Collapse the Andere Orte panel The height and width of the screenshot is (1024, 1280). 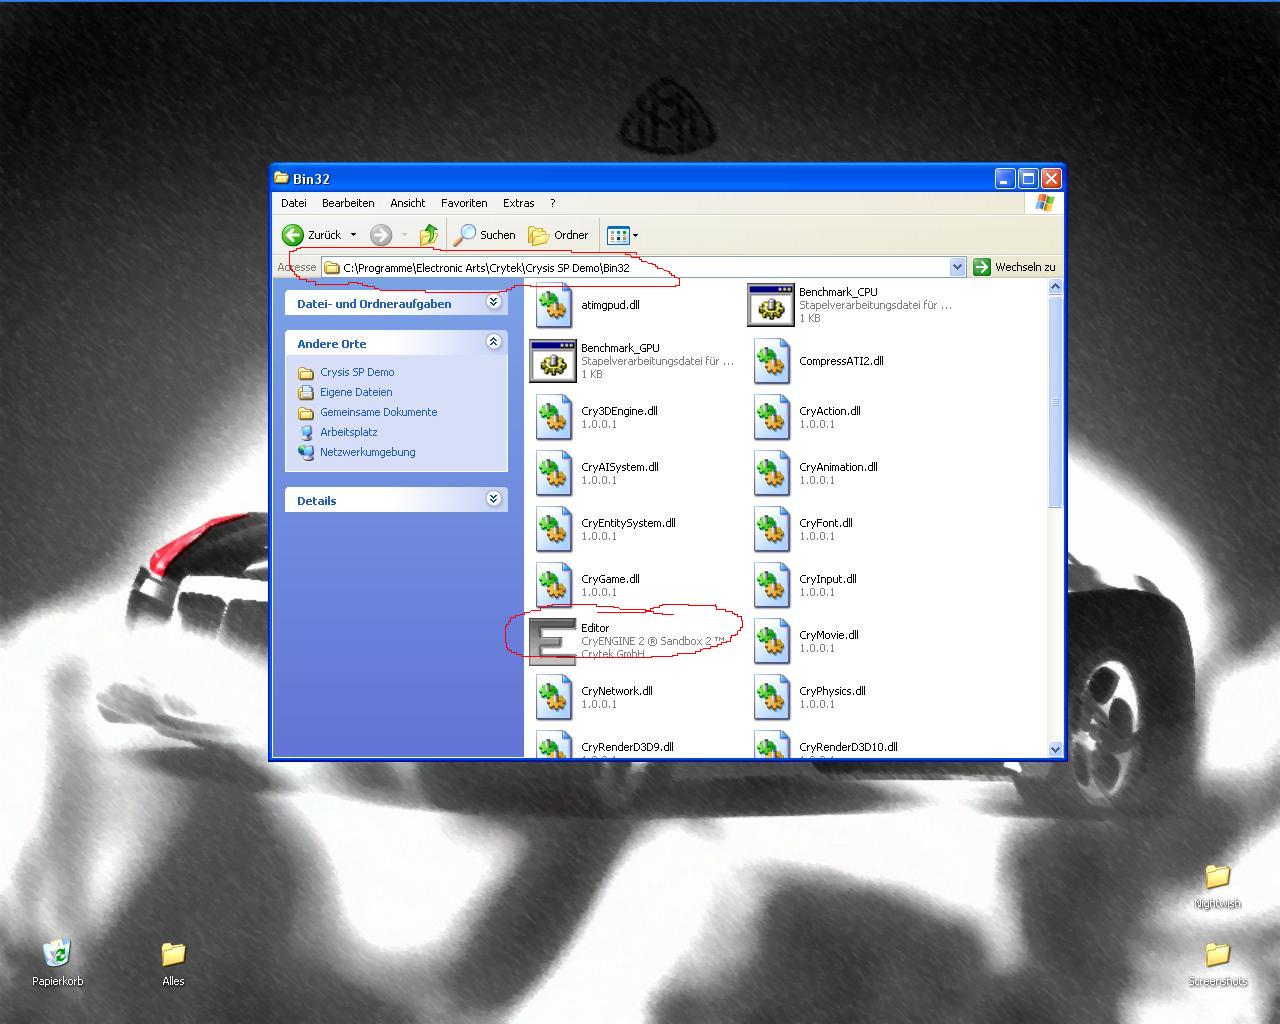coord(493,342)
